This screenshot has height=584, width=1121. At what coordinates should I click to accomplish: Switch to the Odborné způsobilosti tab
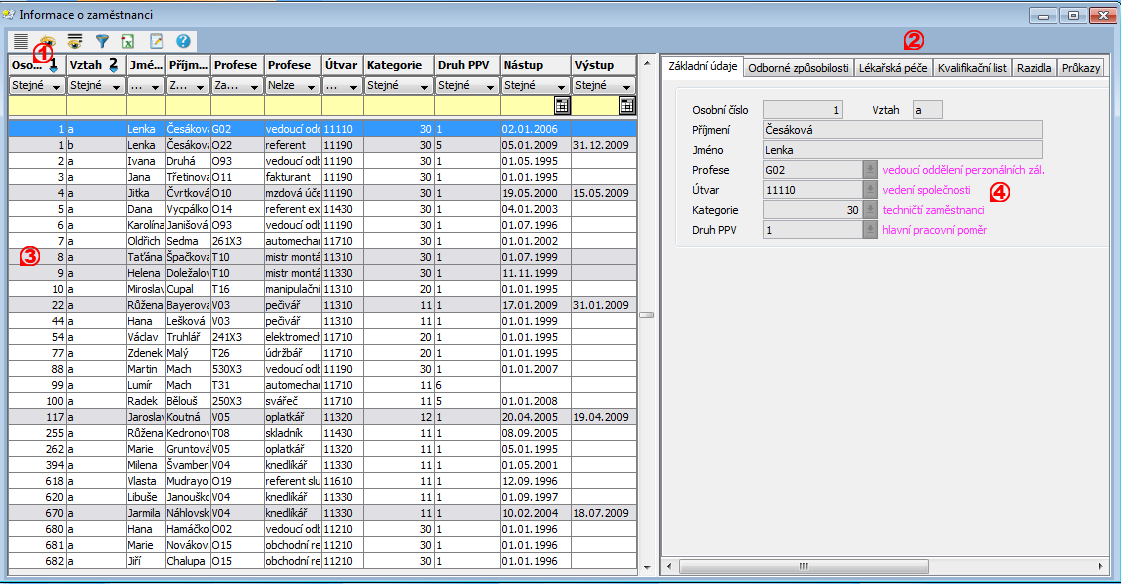tap(798, 68)
